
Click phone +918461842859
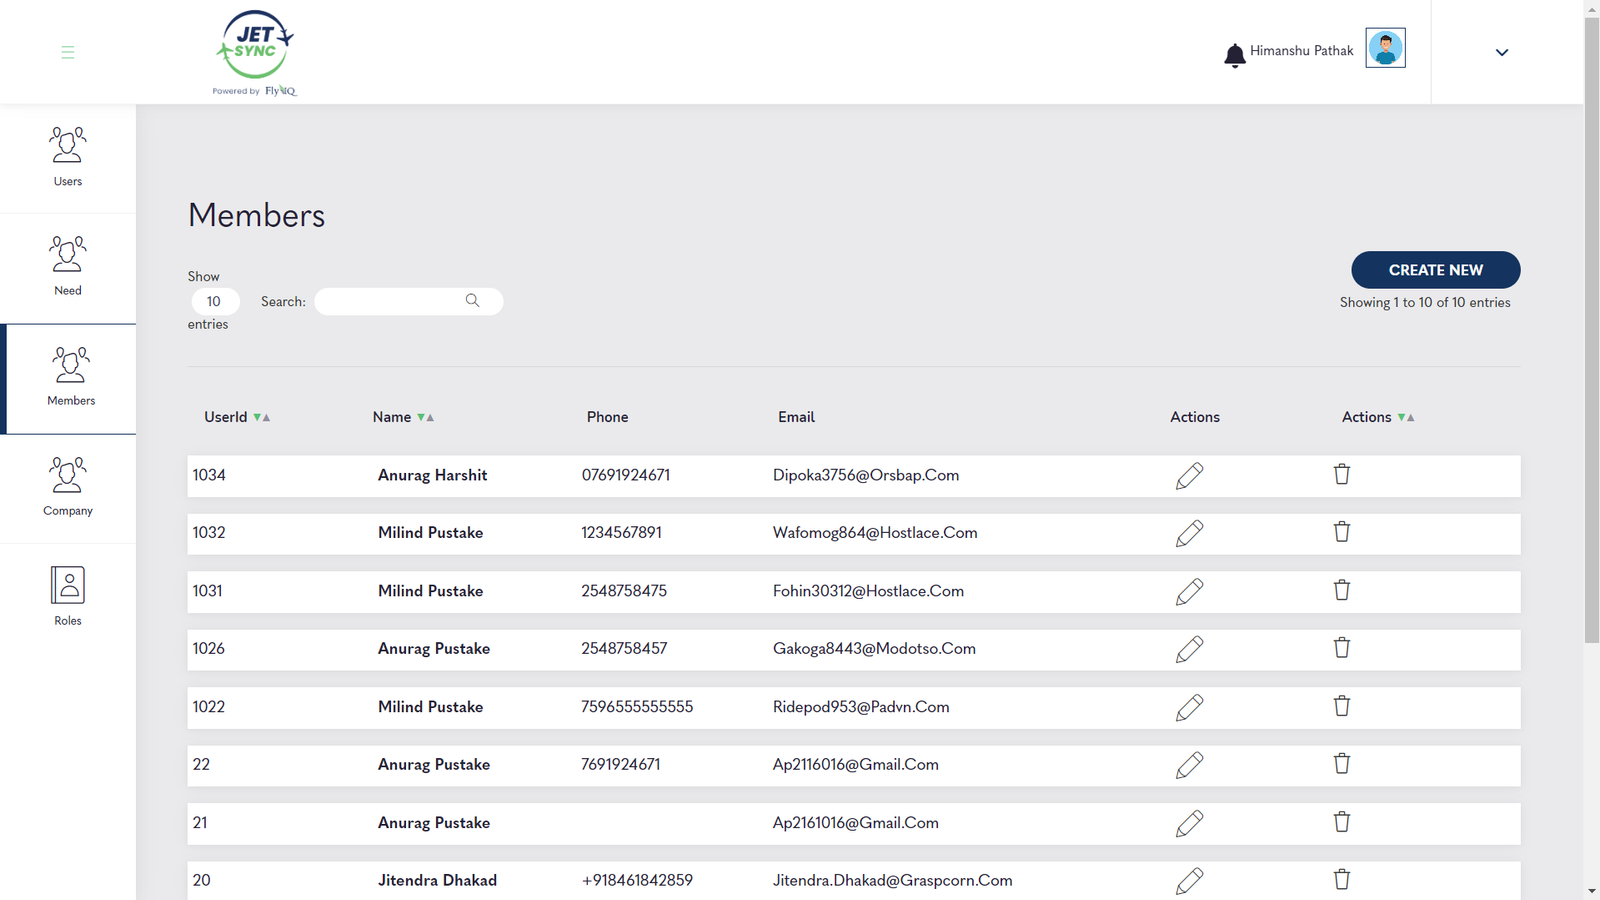(x=637, y=881)
